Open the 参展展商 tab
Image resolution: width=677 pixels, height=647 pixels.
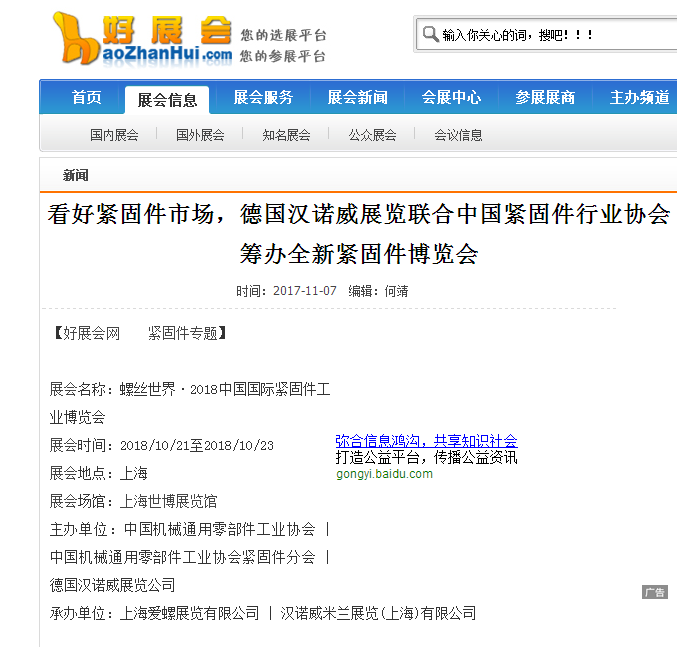point(545,97)
